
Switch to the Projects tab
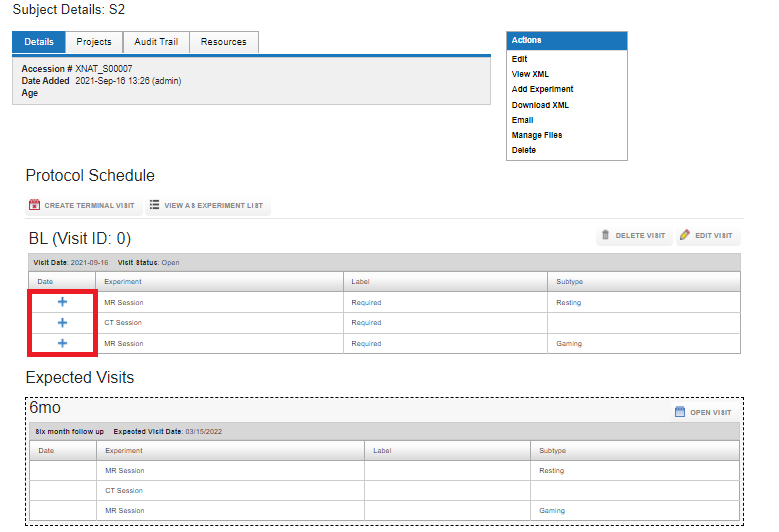click(94, 42)
